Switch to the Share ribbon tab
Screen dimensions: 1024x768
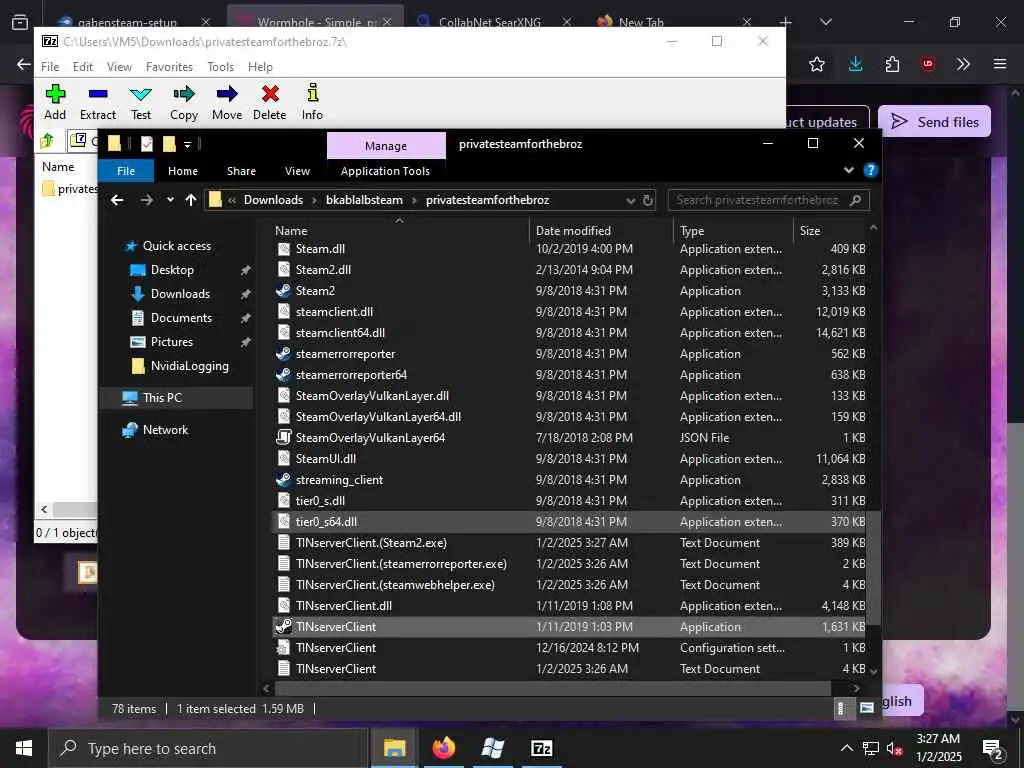(241, 171)
